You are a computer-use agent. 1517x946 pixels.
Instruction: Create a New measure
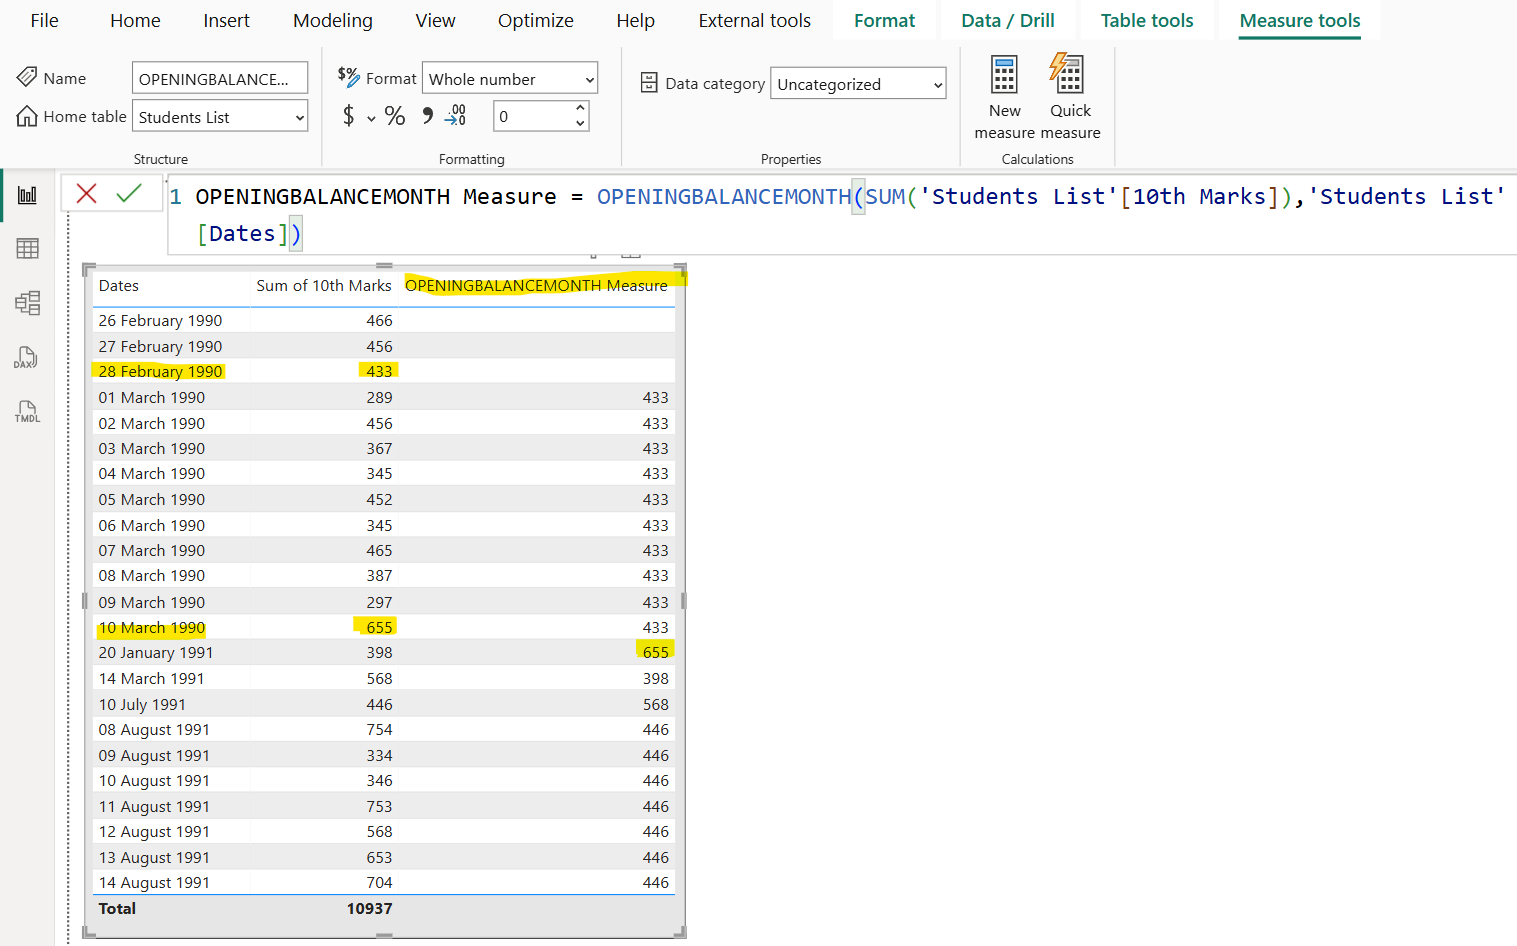(1003, 90)
